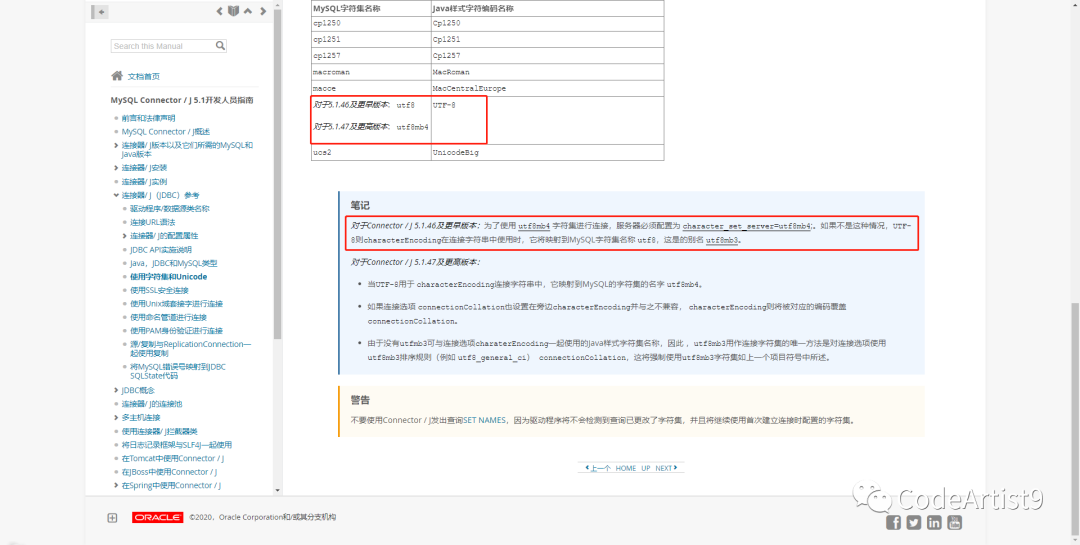Open 使用SSL安全连接 in the sidebar
The height and width of the screenshot is (545, 1080).
[159, 290]
